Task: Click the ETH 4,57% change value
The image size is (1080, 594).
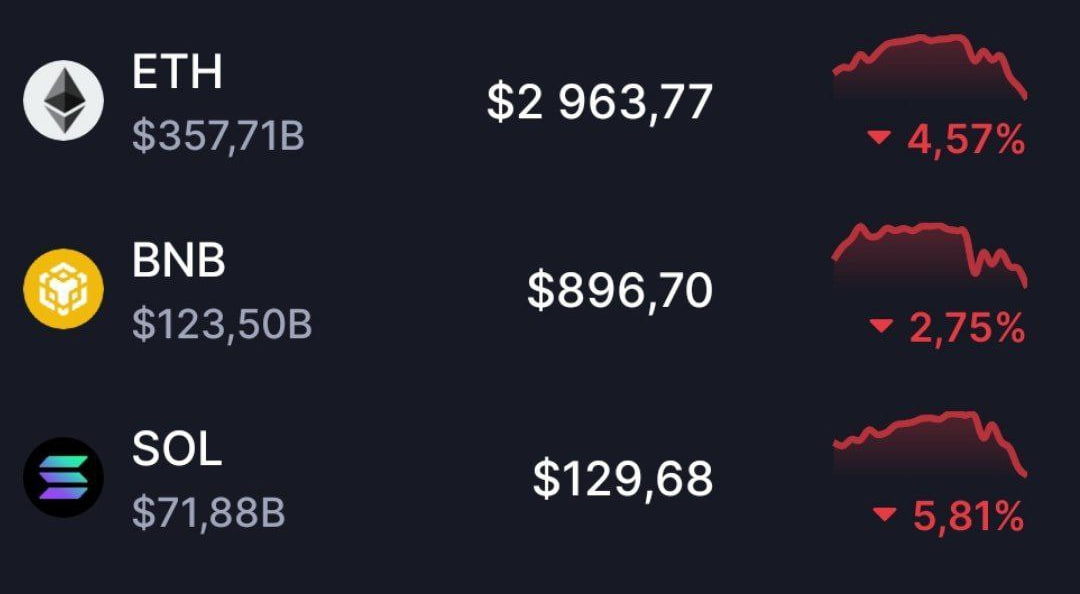Action: tap(966, 140)
